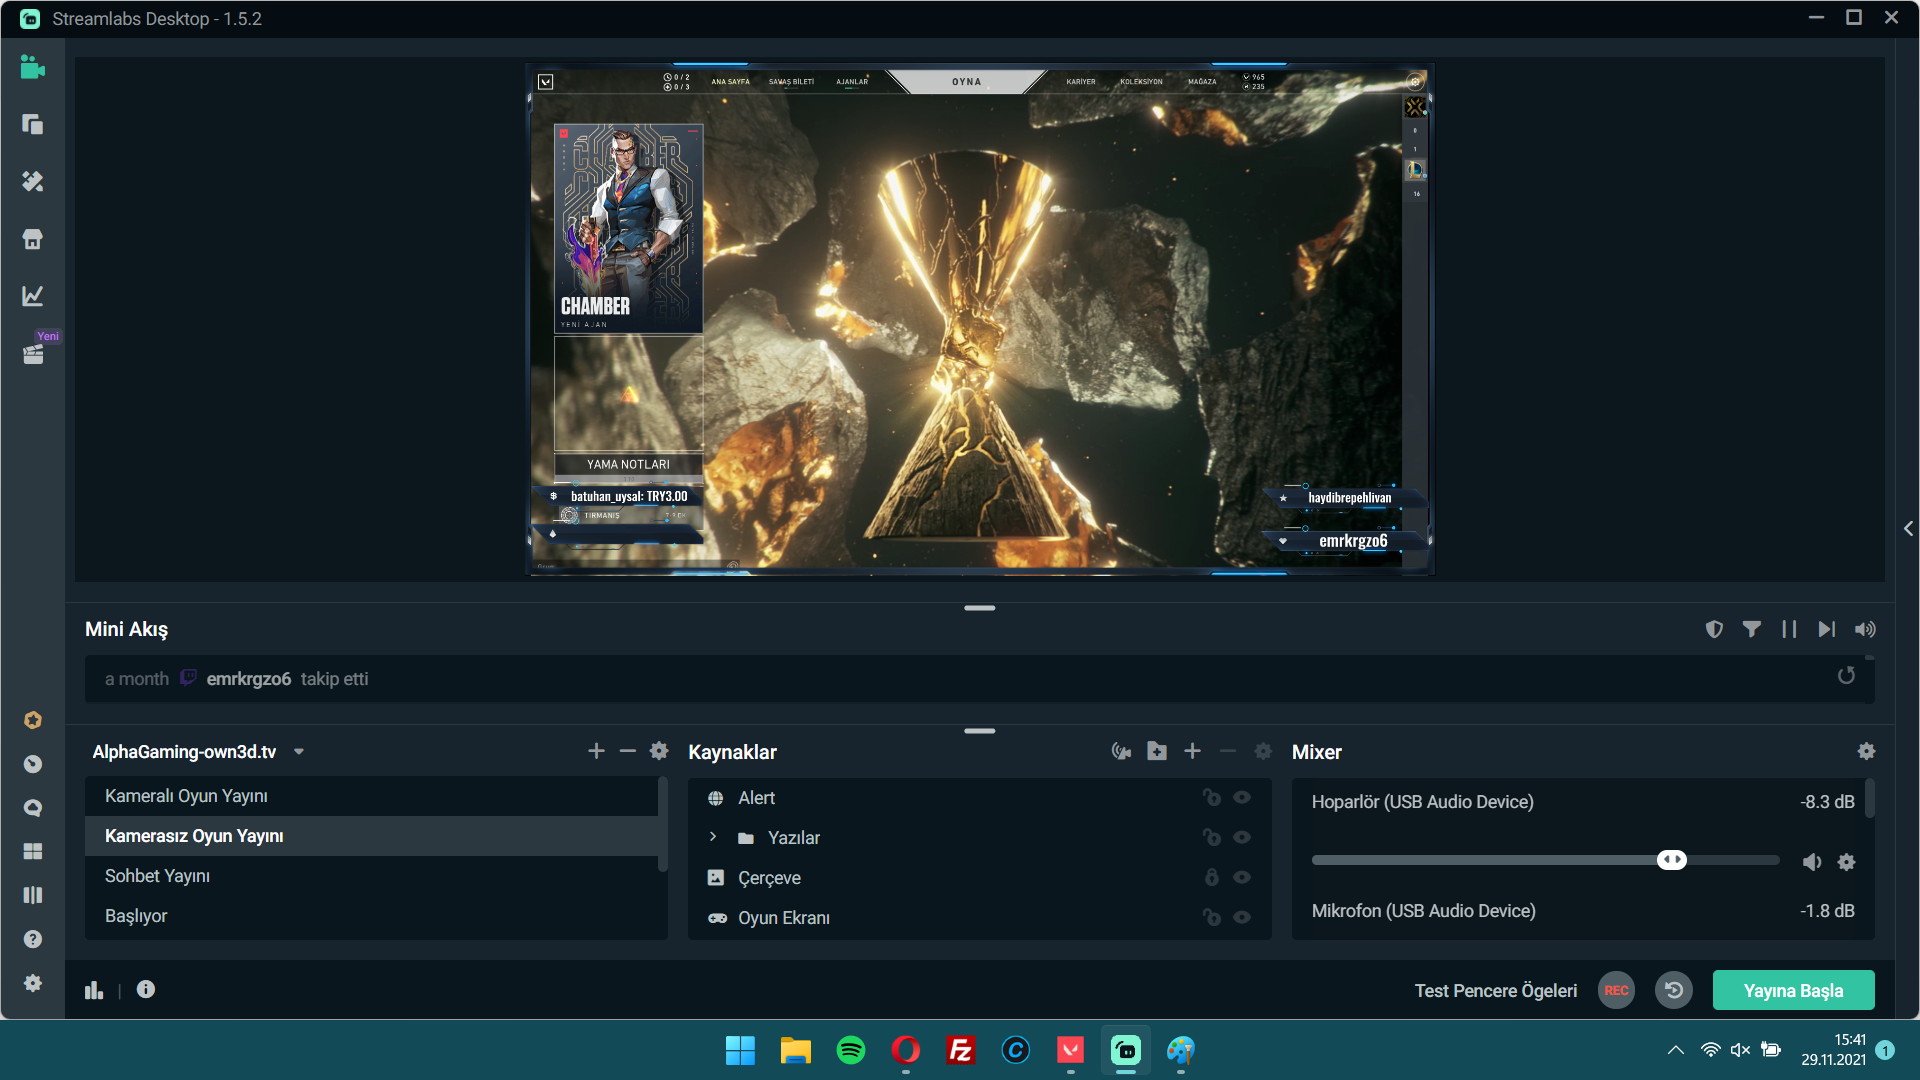The width and height of the screenshot is (1920, 1080).
Task: Skip the current alert in Mini Akış
Action: [x=1827, y=629]
